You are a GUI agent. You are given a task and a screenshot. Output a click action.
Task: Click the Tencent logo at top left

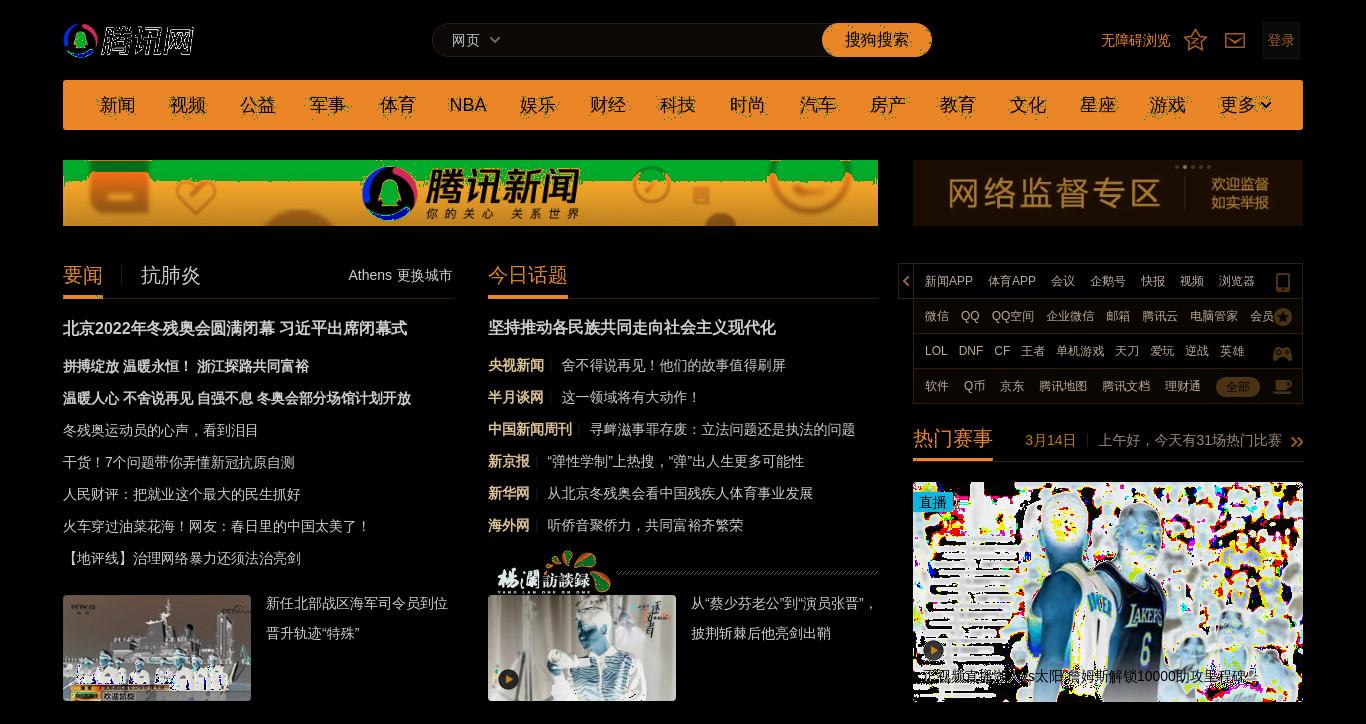pyautogui.click(x=128, y=40)
